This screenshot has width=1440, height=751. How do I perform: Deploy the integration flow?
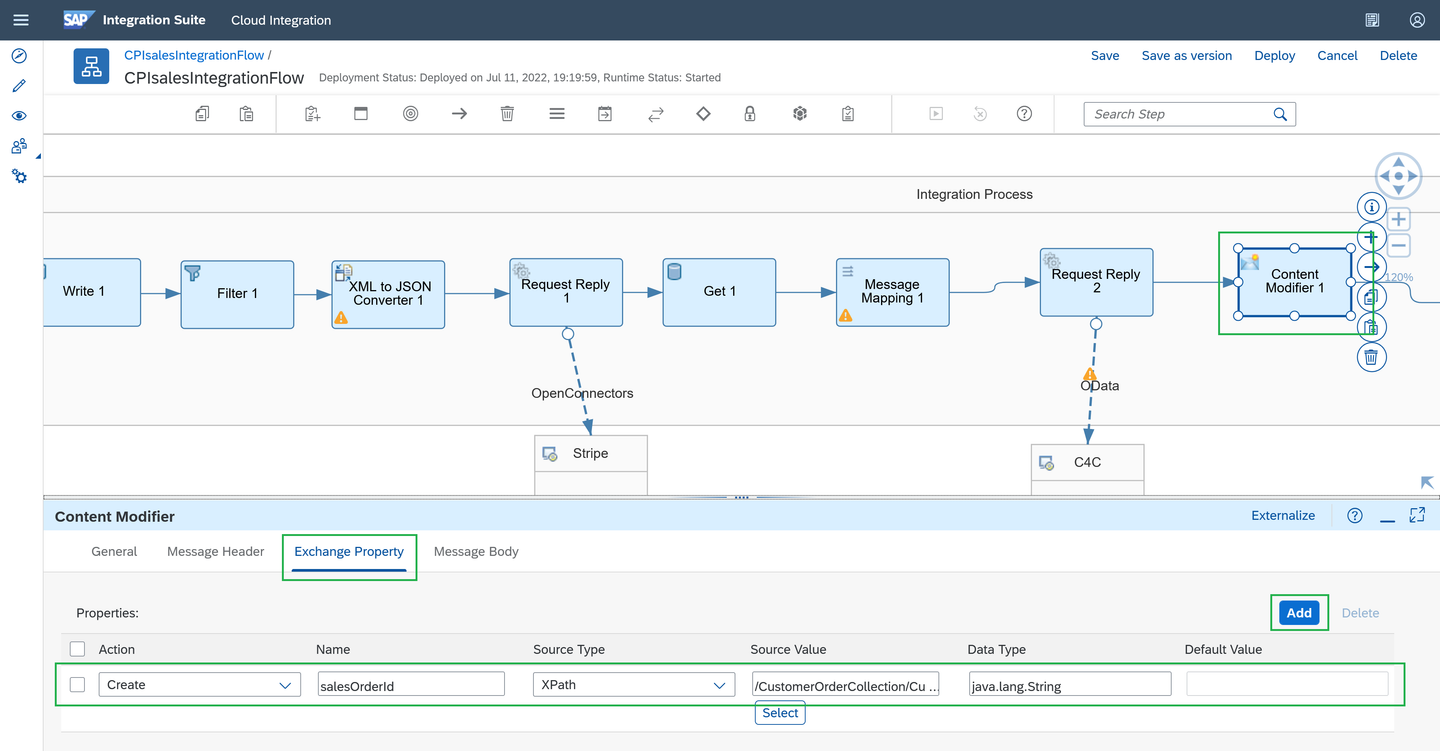click(x=1275, y=56)
